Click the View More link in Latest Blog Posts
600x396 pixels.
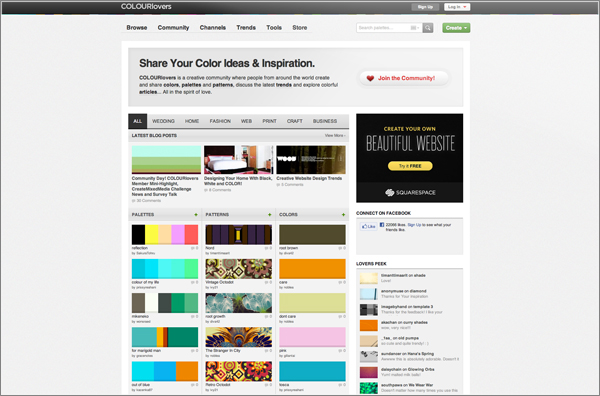[335, 135]
